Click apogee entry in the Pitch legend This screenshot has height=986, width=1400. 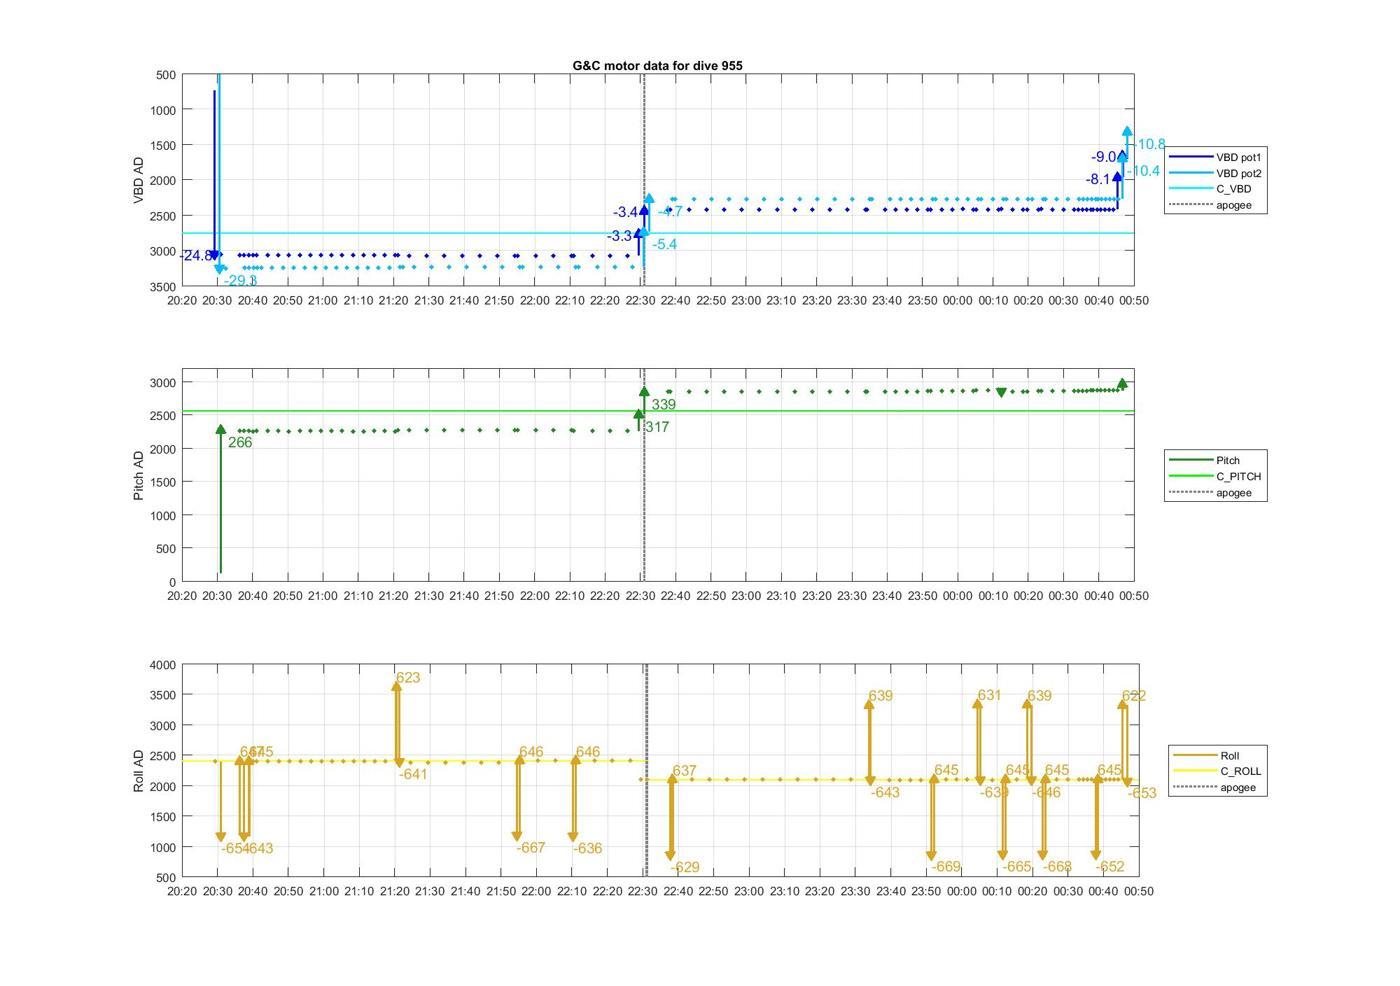pos(1210,492)
